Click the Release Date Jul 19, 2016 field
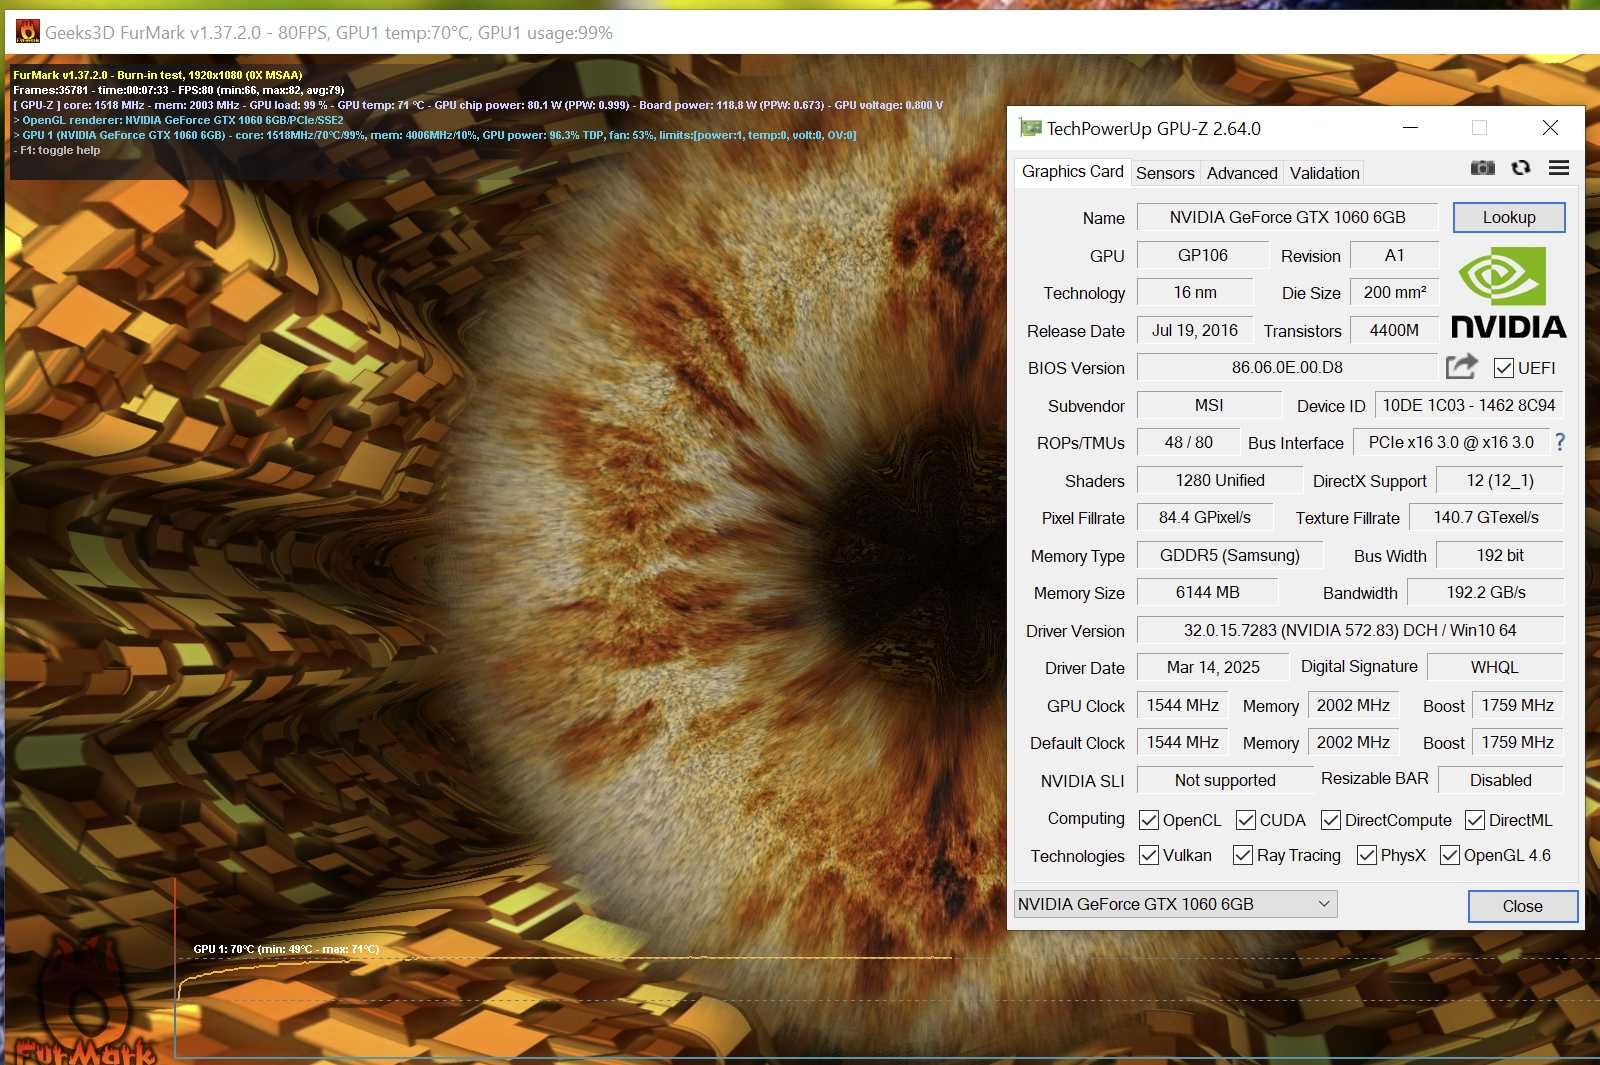The width and height of the screenshot is (1600, 1065). (1194, 330)
